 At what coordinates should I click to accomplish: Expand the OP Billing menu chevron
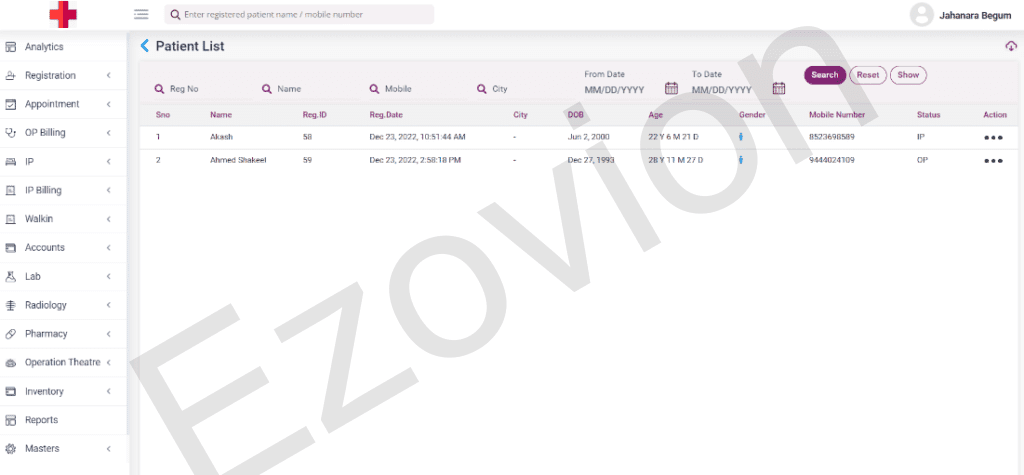pos(108,133)
